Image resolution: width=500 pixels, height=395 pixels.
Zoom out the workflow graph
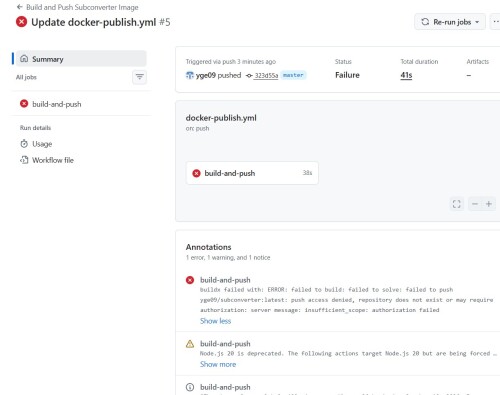[x=475, y=204]
